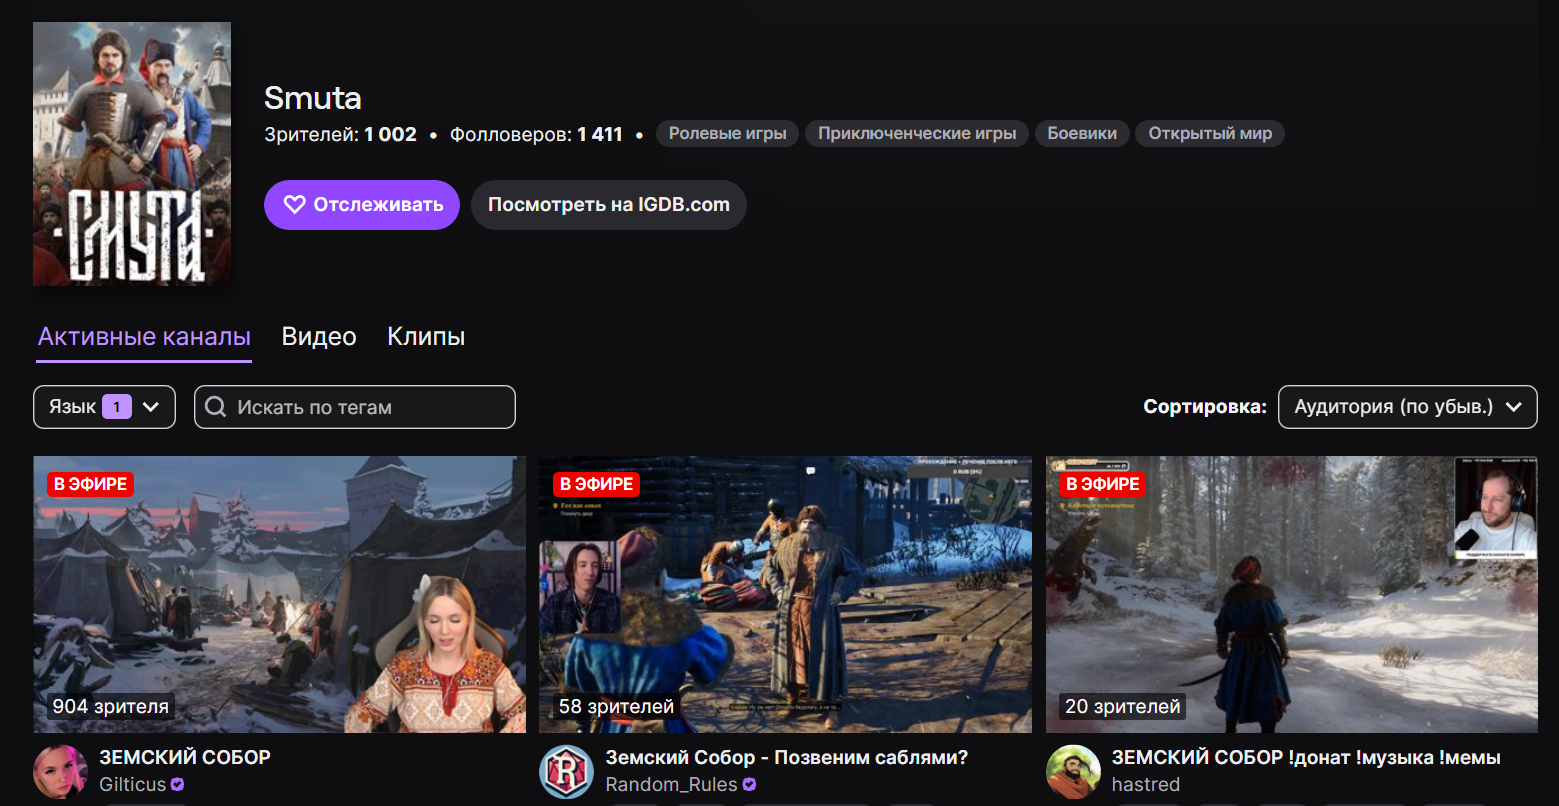
Task: Click the 20 зрителей viewer label
Action: pyautogui.click(x=1123, y=706)
